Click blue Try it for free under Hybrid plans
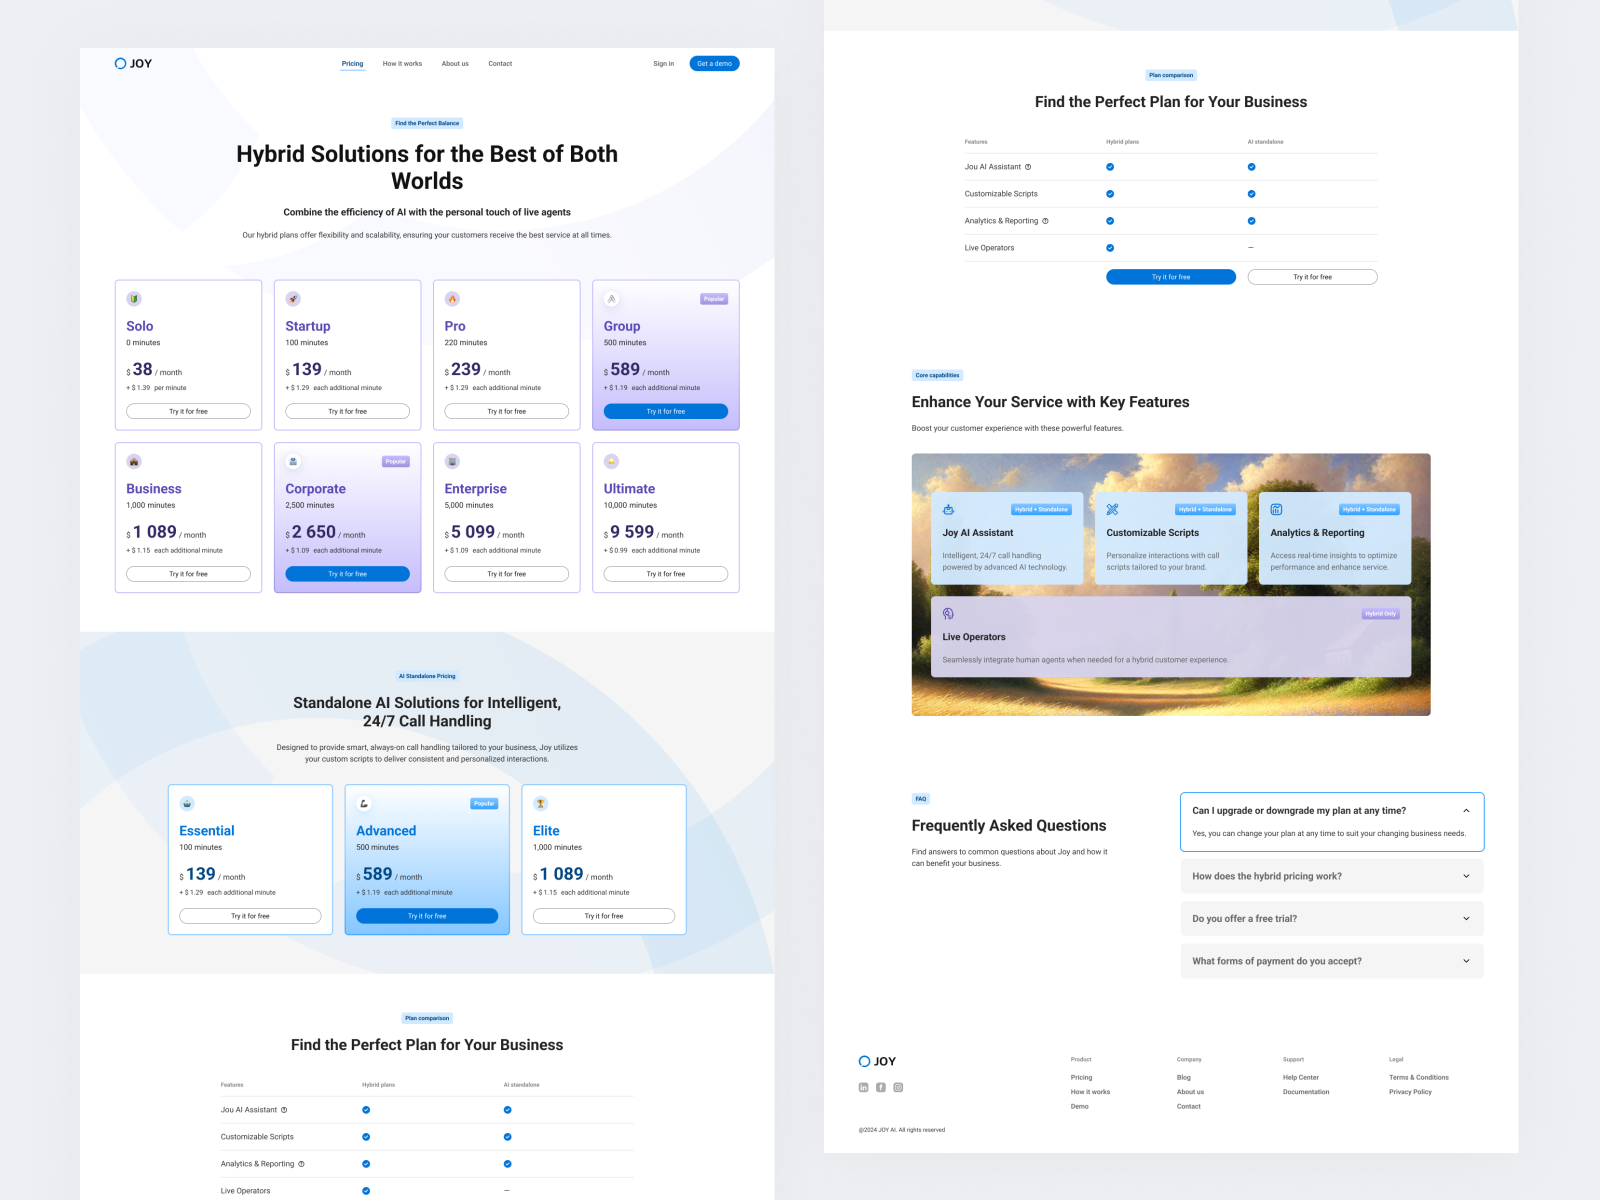The height and width of the screenshot is (1200, 1600). (1171, 277)
